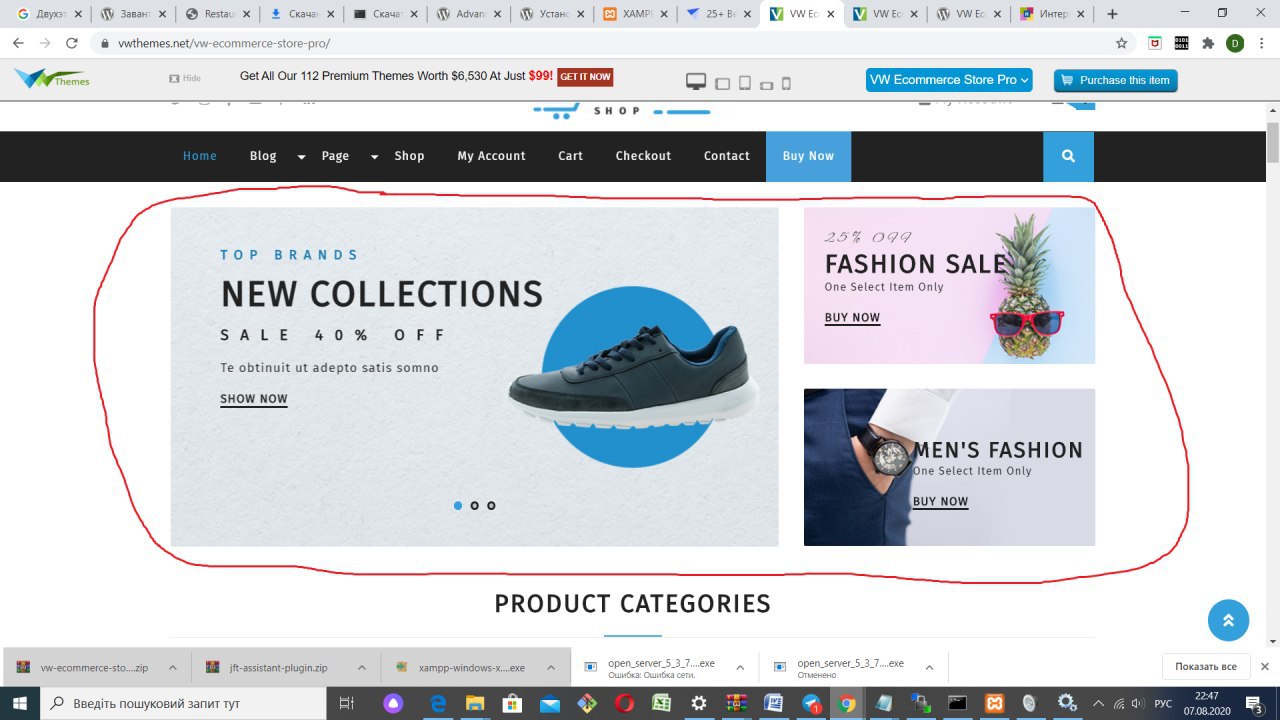Open the Checkout menu item
Image resolution: width=1280 pixels, height=720 pixels.
643,156
